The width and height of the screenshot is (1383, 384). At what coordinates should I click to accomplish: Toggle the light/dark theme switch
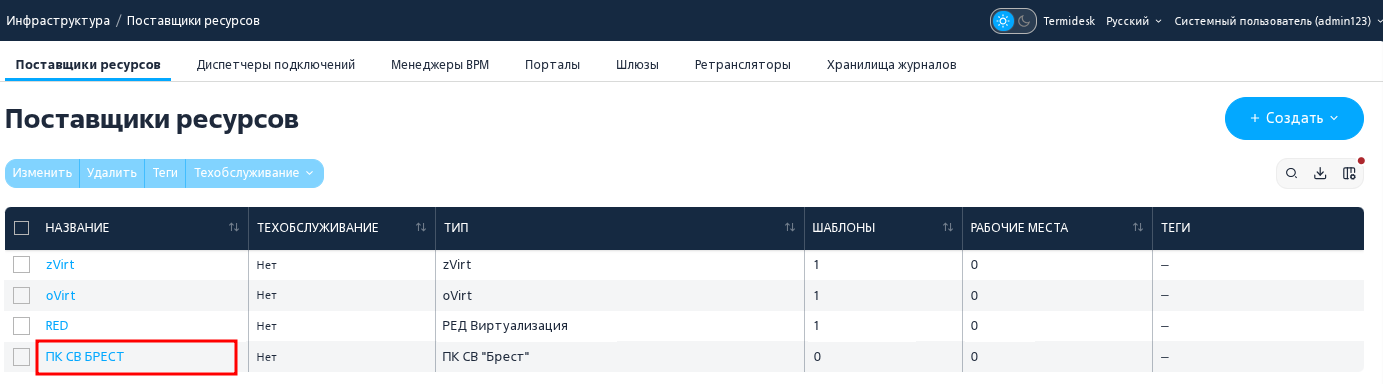1013,21
